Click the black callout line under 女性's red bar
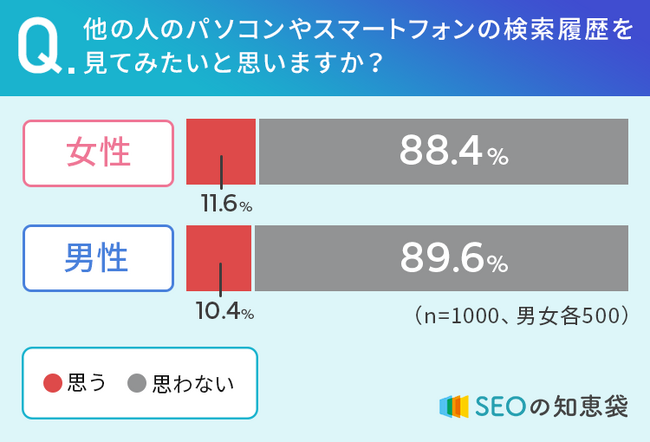Screen dimensions: 650x442 coord(222,172)
